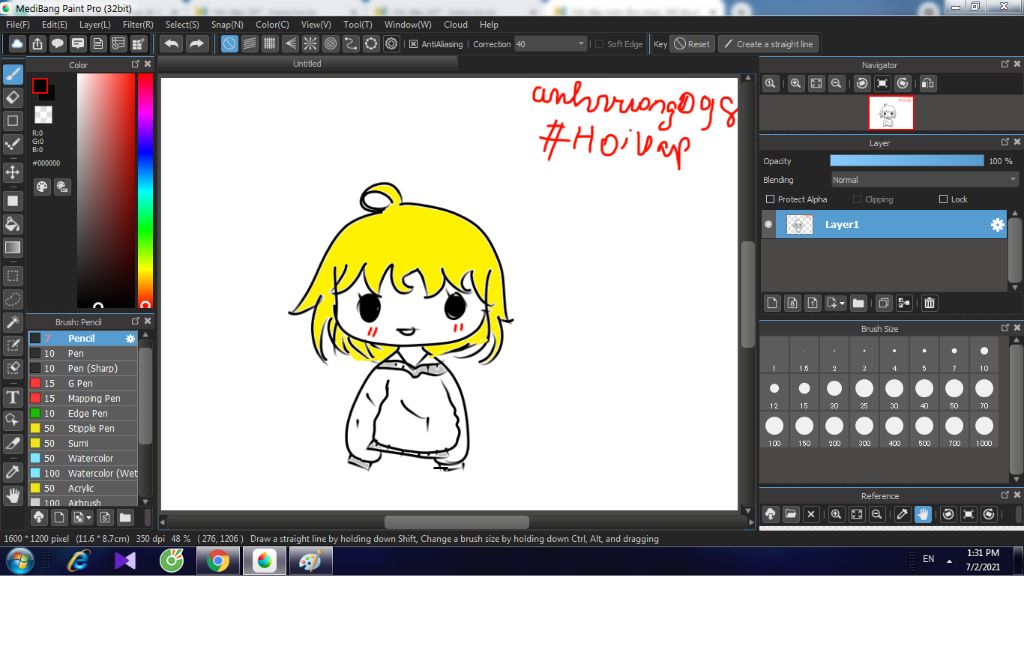
Task: Choose the Acrylic brush
Action: pyautogui.click(x=83, y=489)
